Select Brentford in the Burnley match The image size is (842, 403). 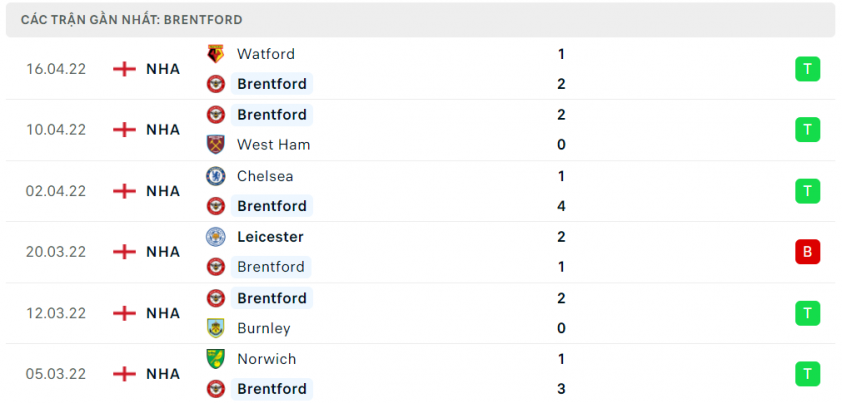272,298
